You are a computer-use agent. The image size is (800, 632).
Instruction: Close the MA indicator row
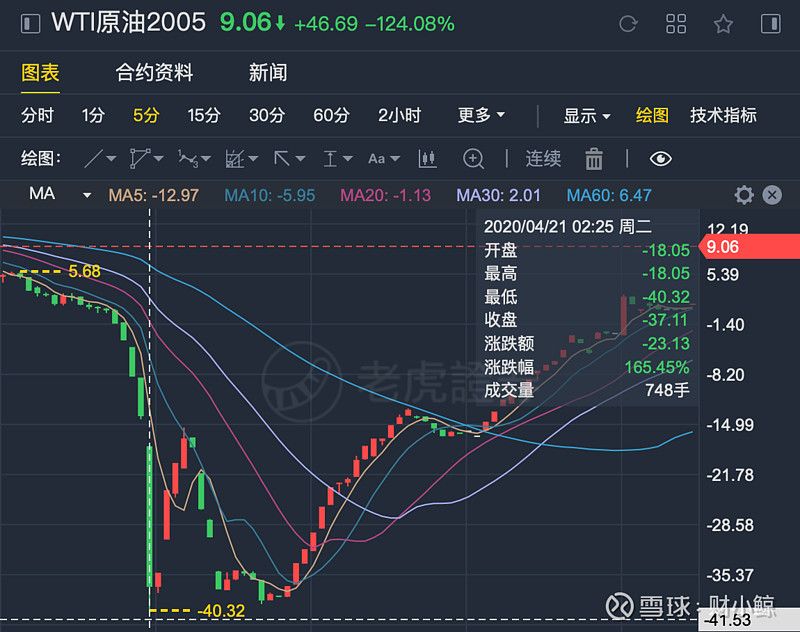click(x=772, y=195)
